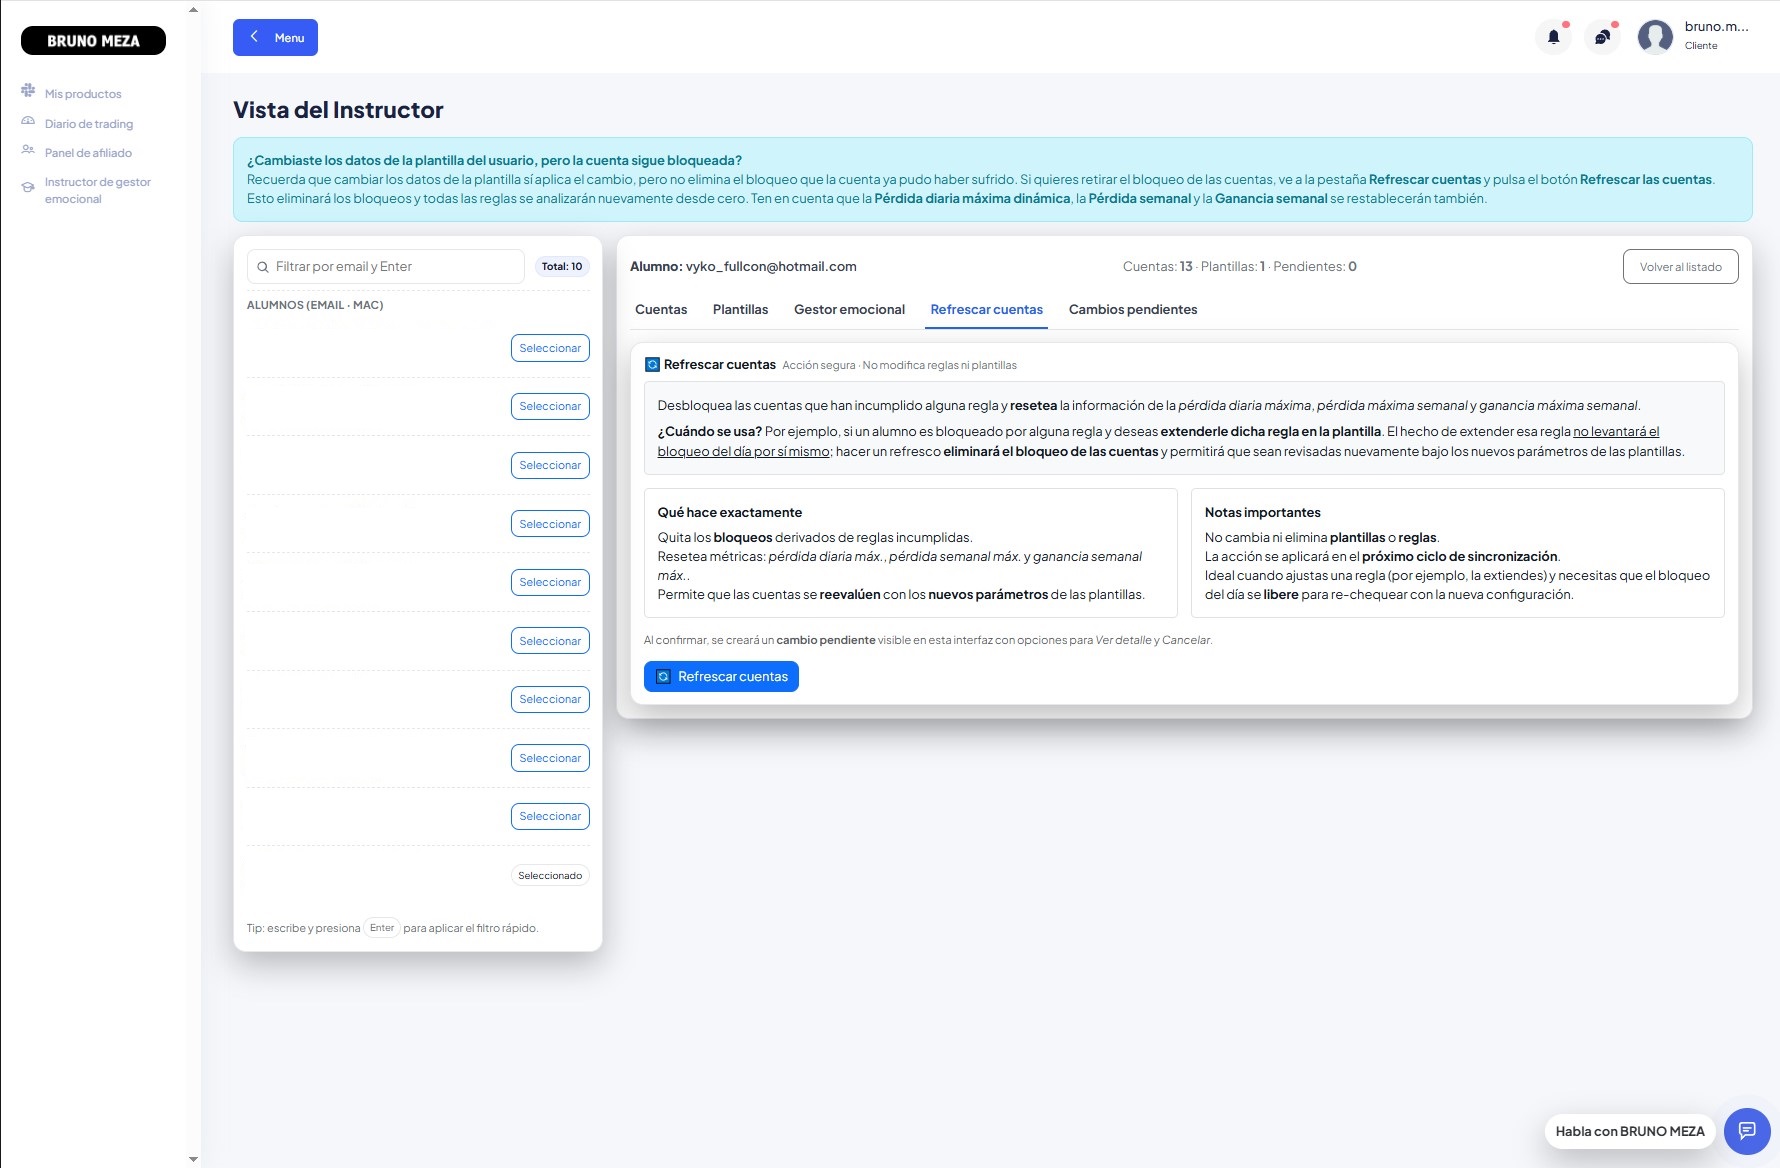Go to Cambios pendientes tab

(1132, 310)
